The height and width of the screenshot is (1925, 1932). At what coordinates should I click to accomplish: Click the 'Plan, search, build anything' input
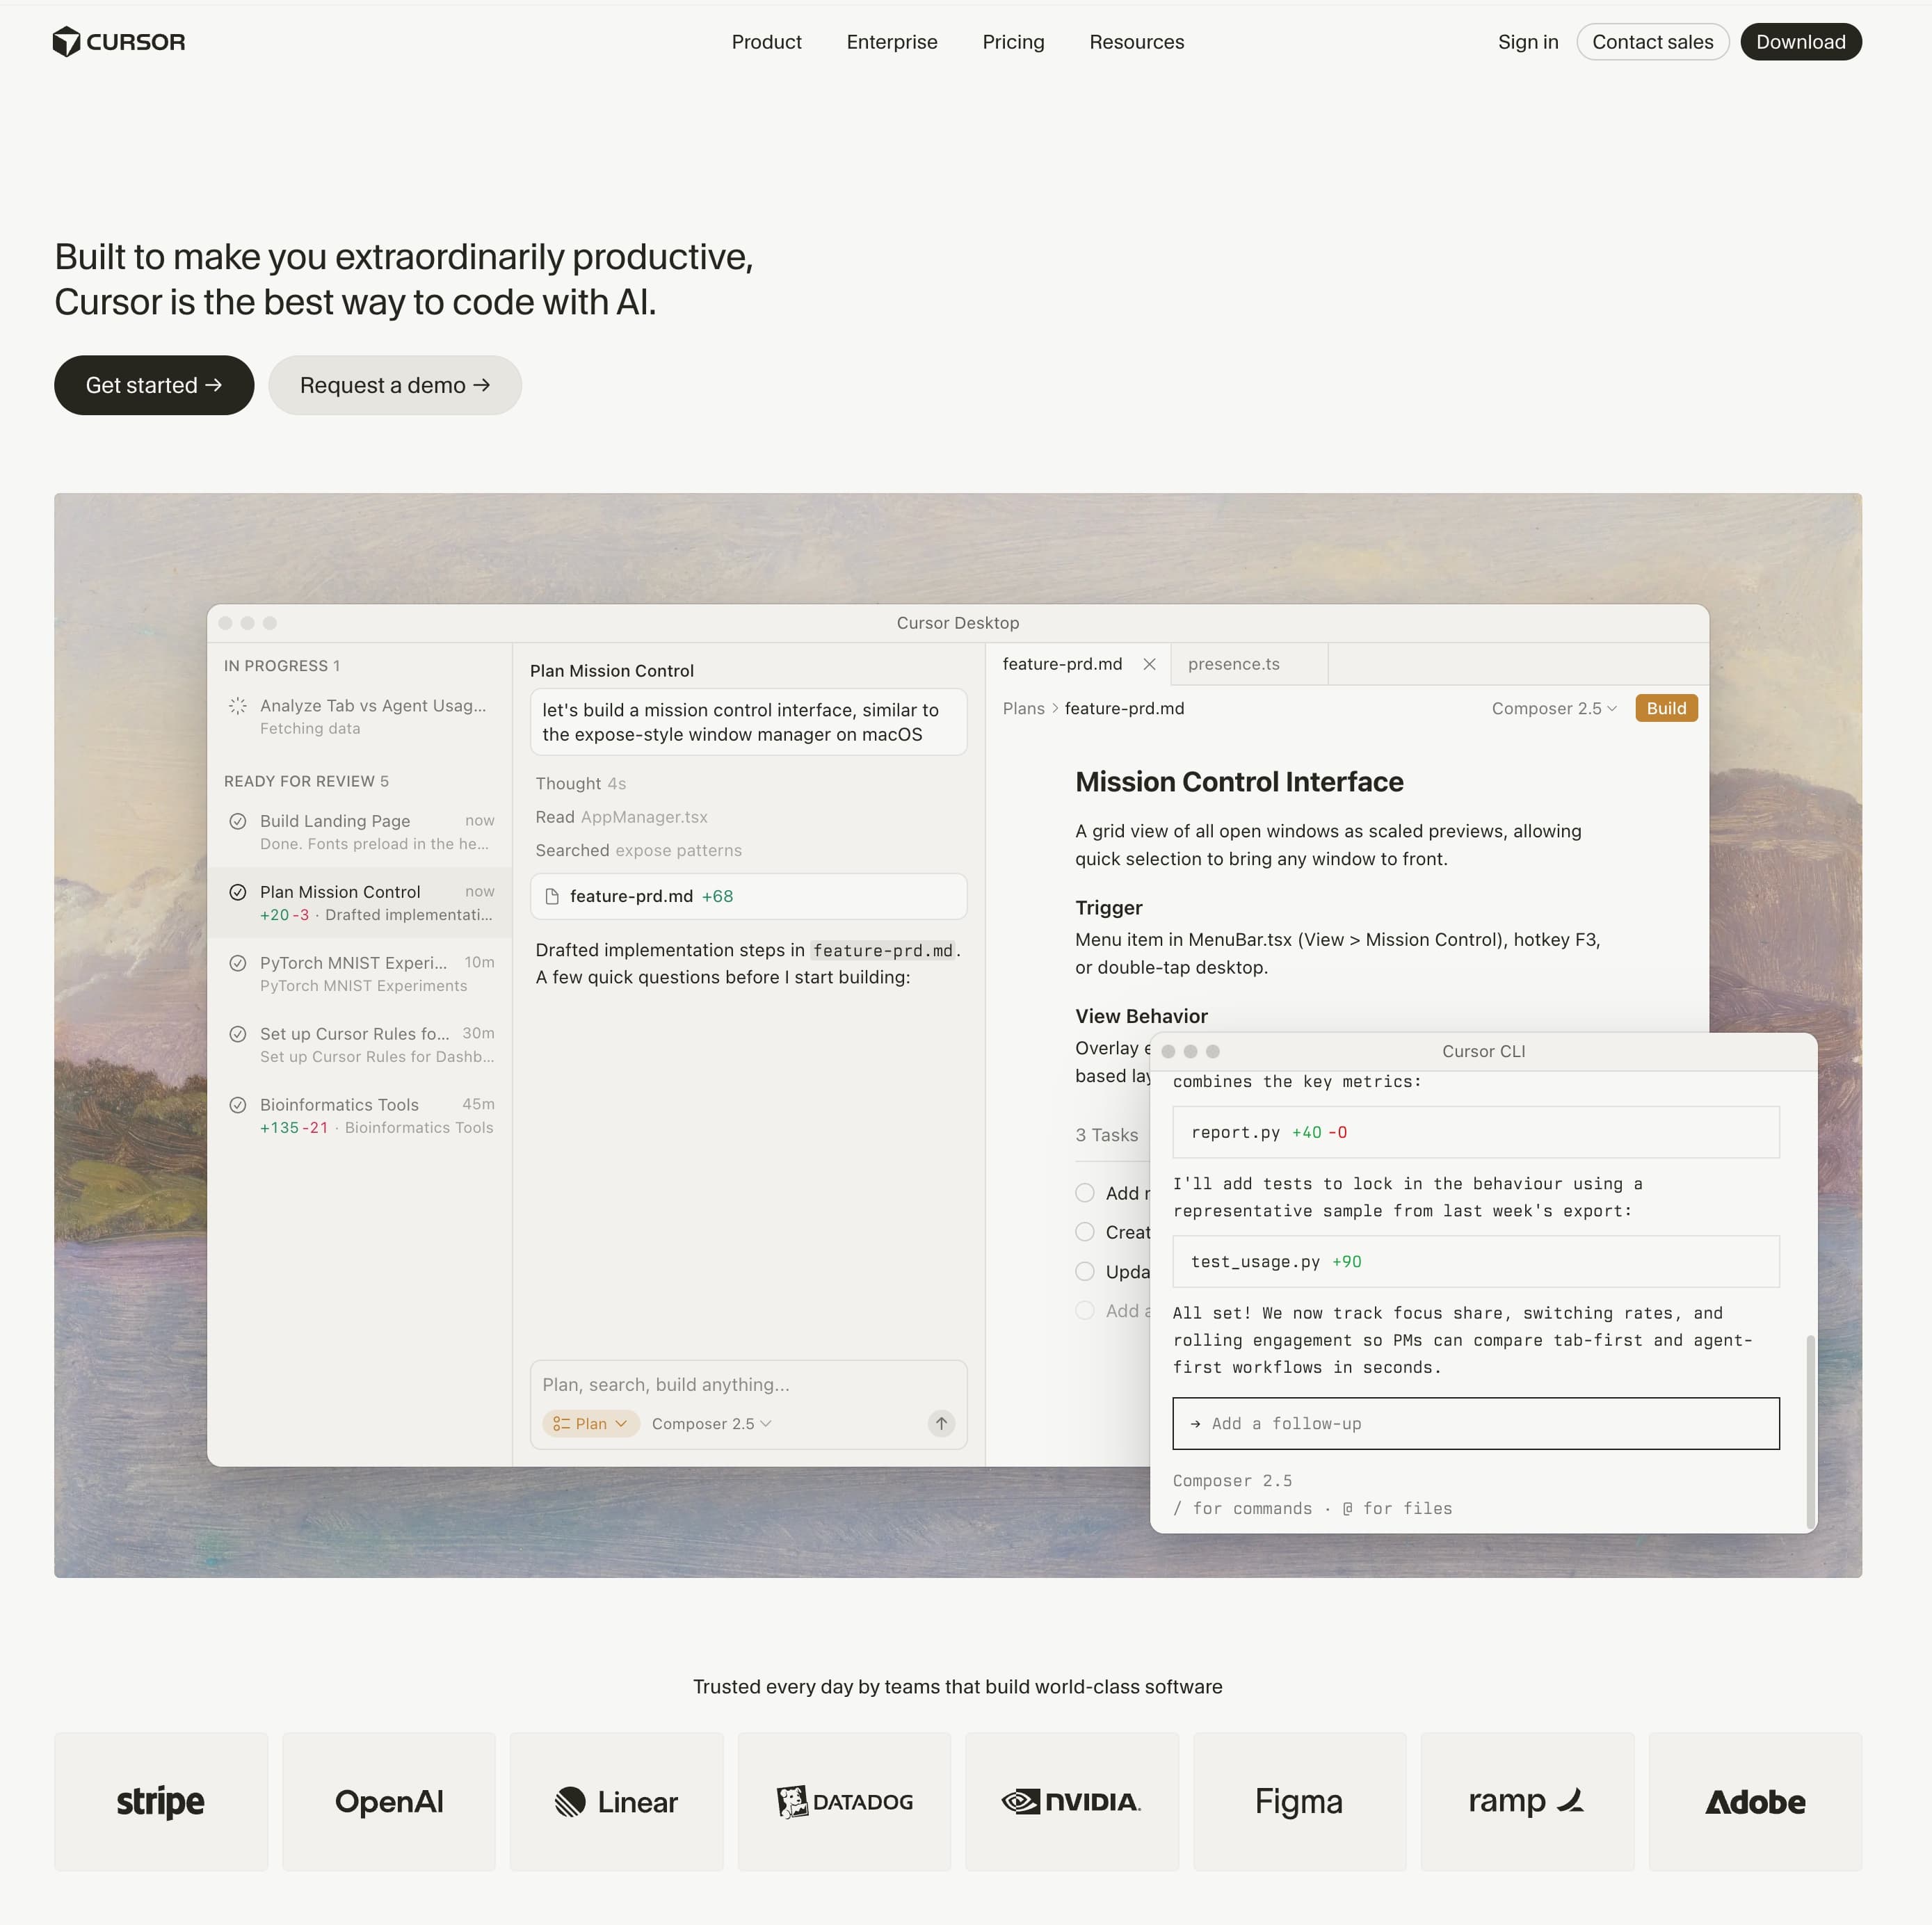(748, 1384)
